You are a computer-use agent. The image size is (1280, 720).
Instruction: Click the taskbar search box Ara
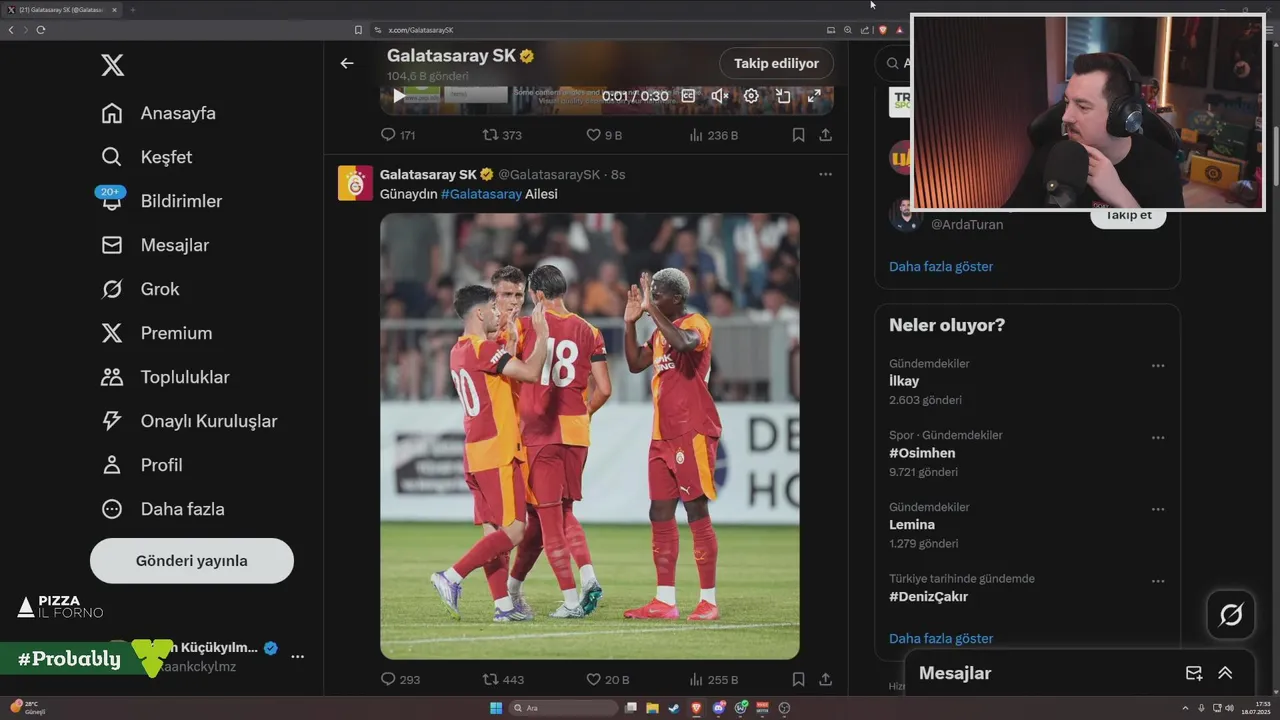point(563,708)
